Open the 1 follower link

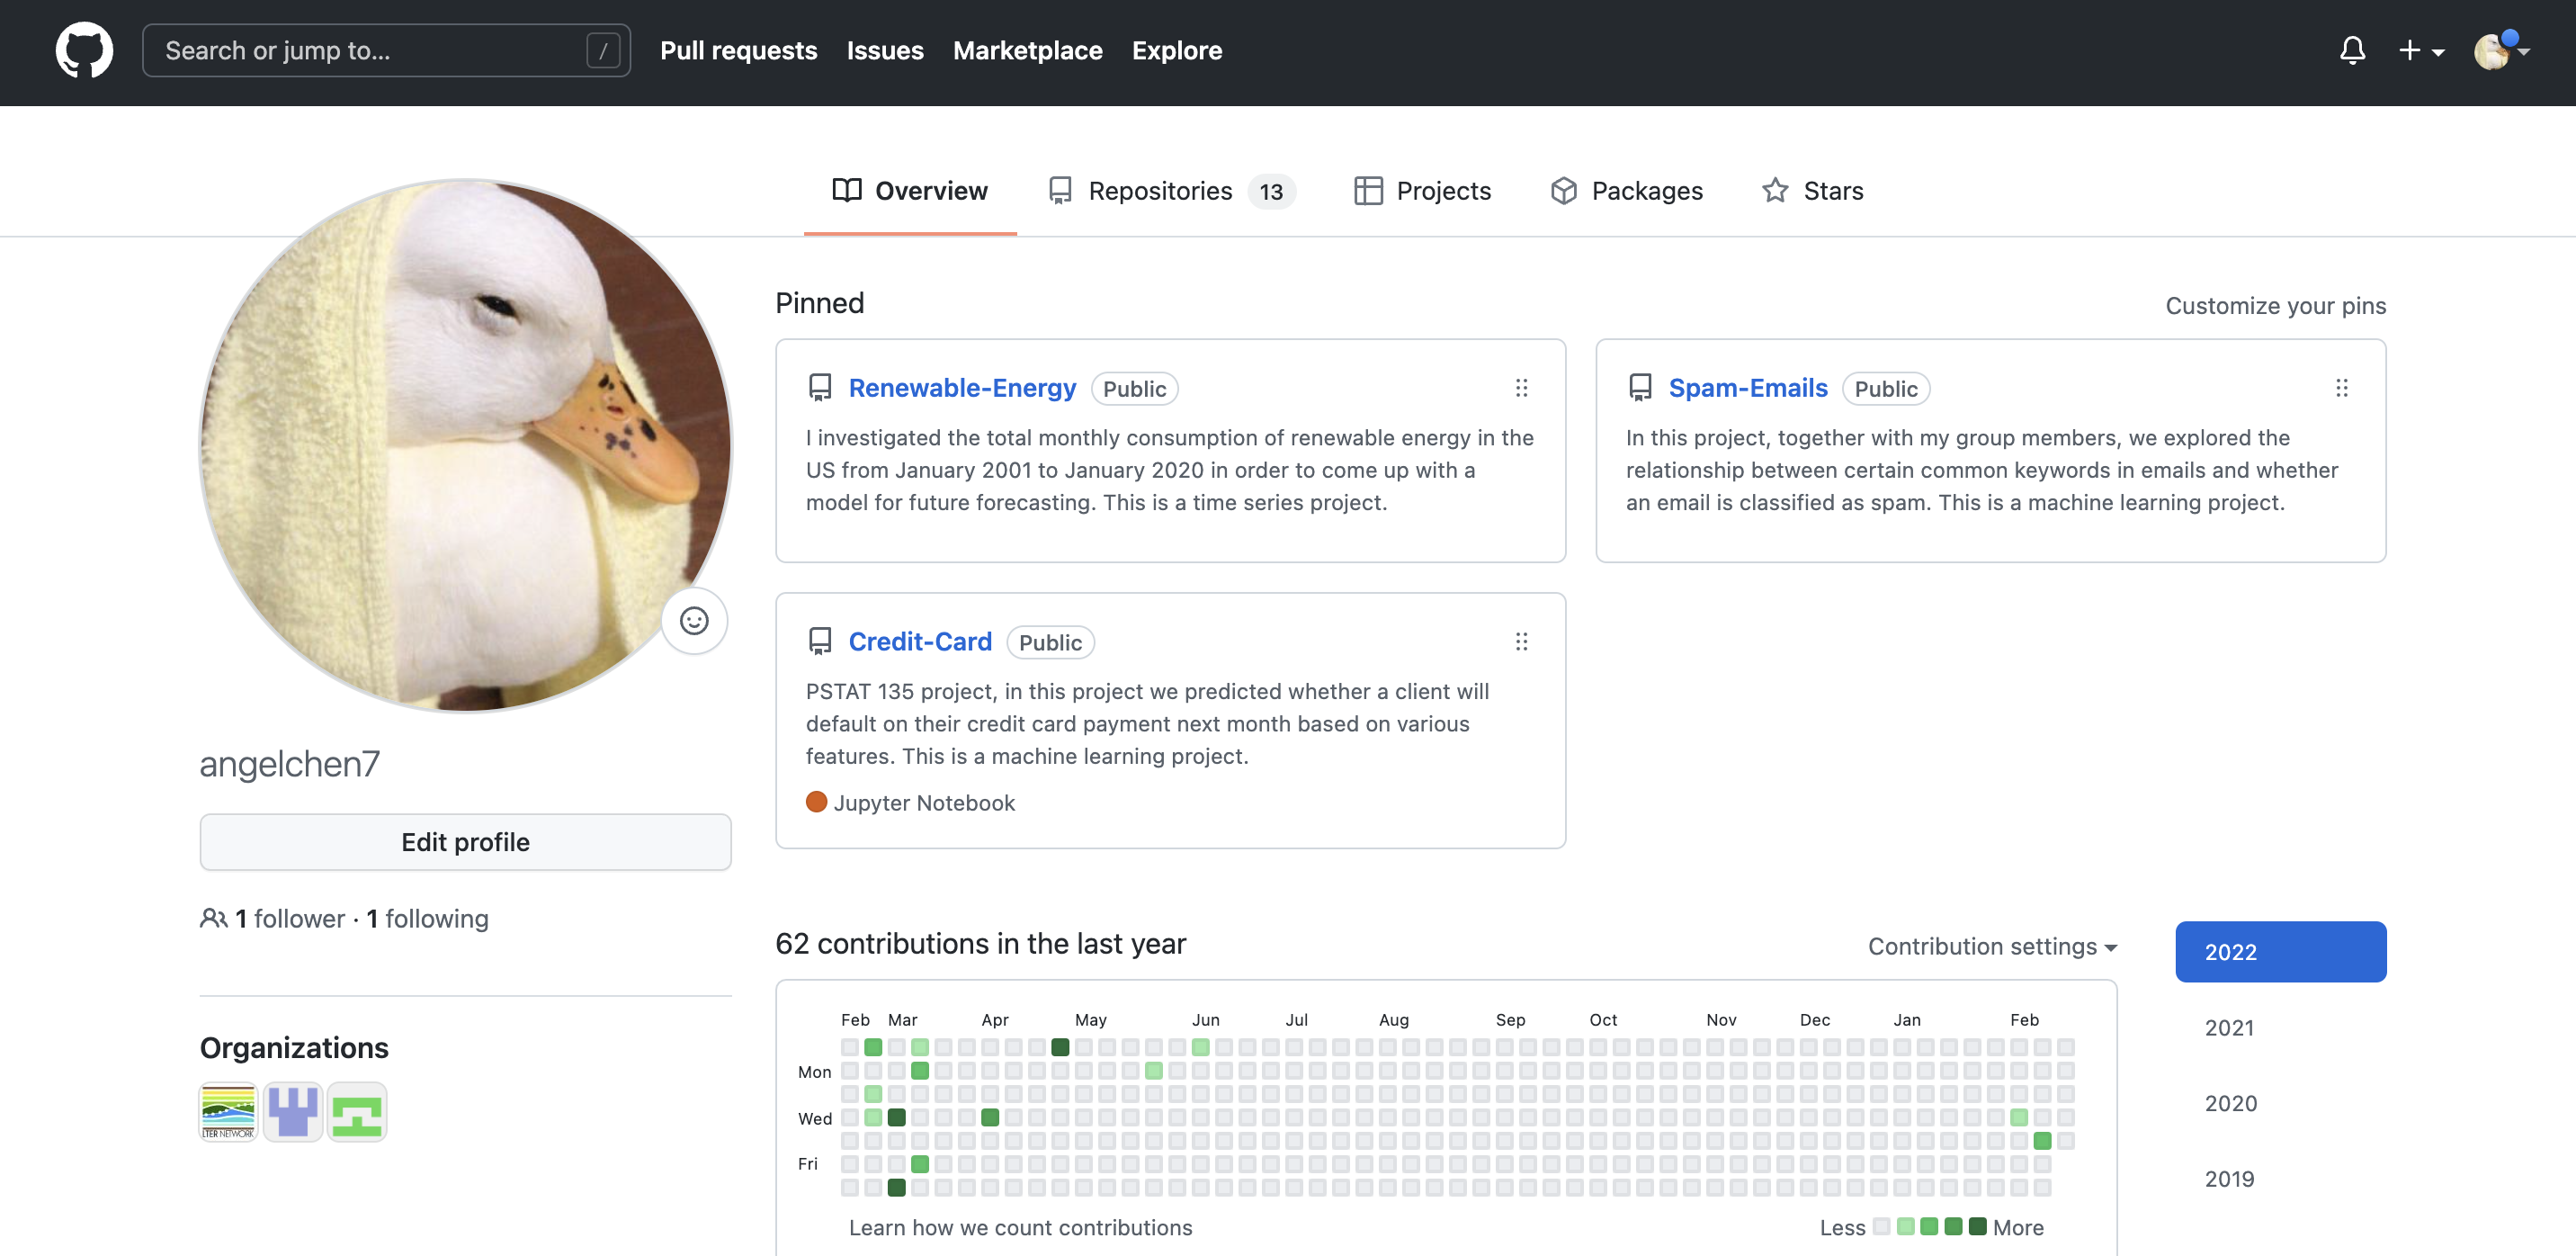(288, 918)
